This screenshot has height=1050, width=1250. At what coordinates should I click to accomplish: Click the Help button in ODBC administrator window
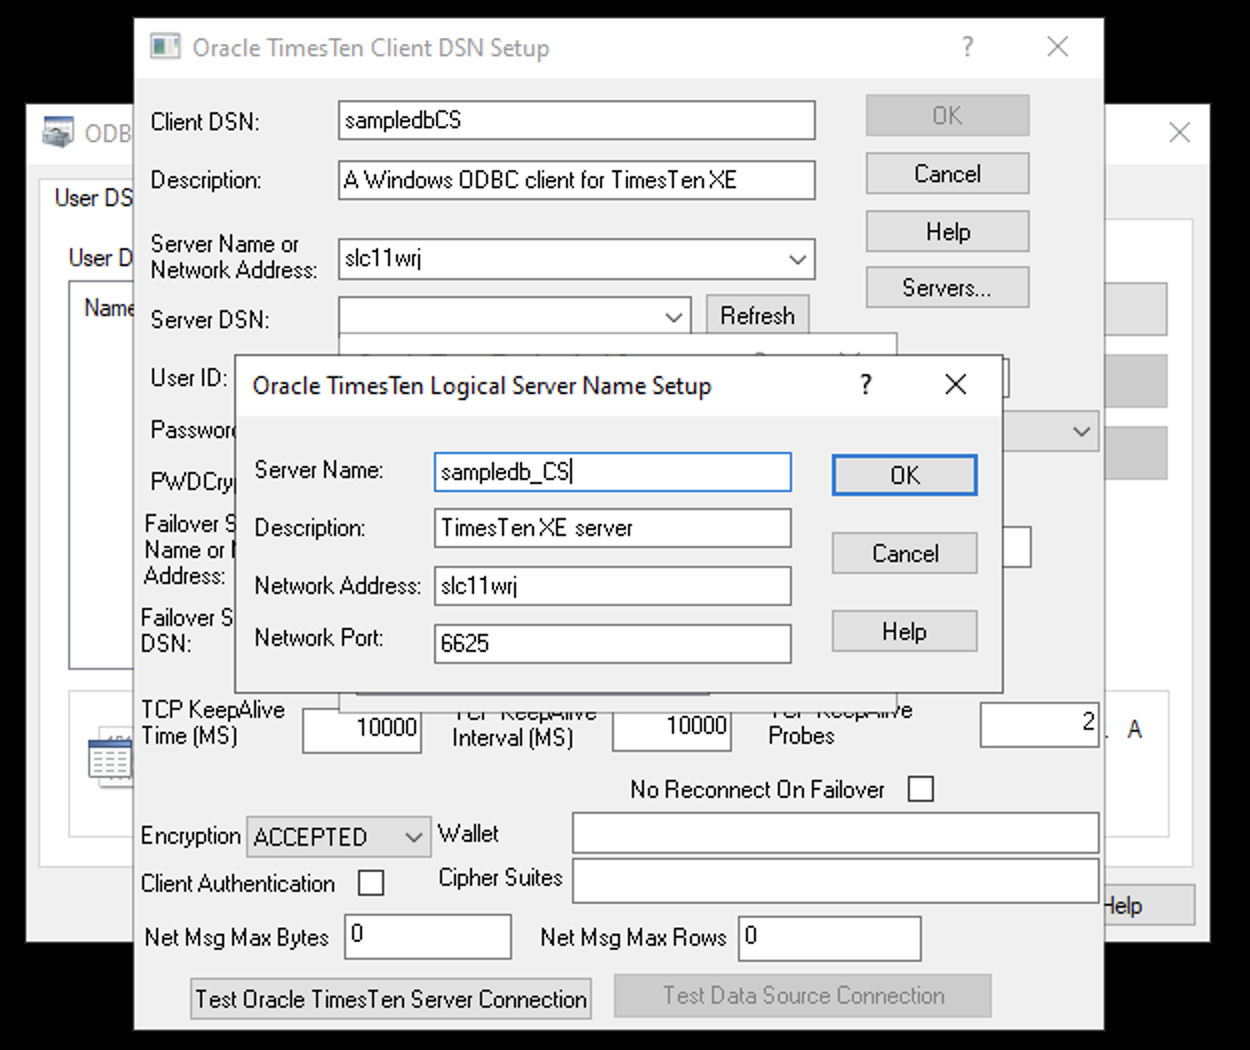(1149, 906)
